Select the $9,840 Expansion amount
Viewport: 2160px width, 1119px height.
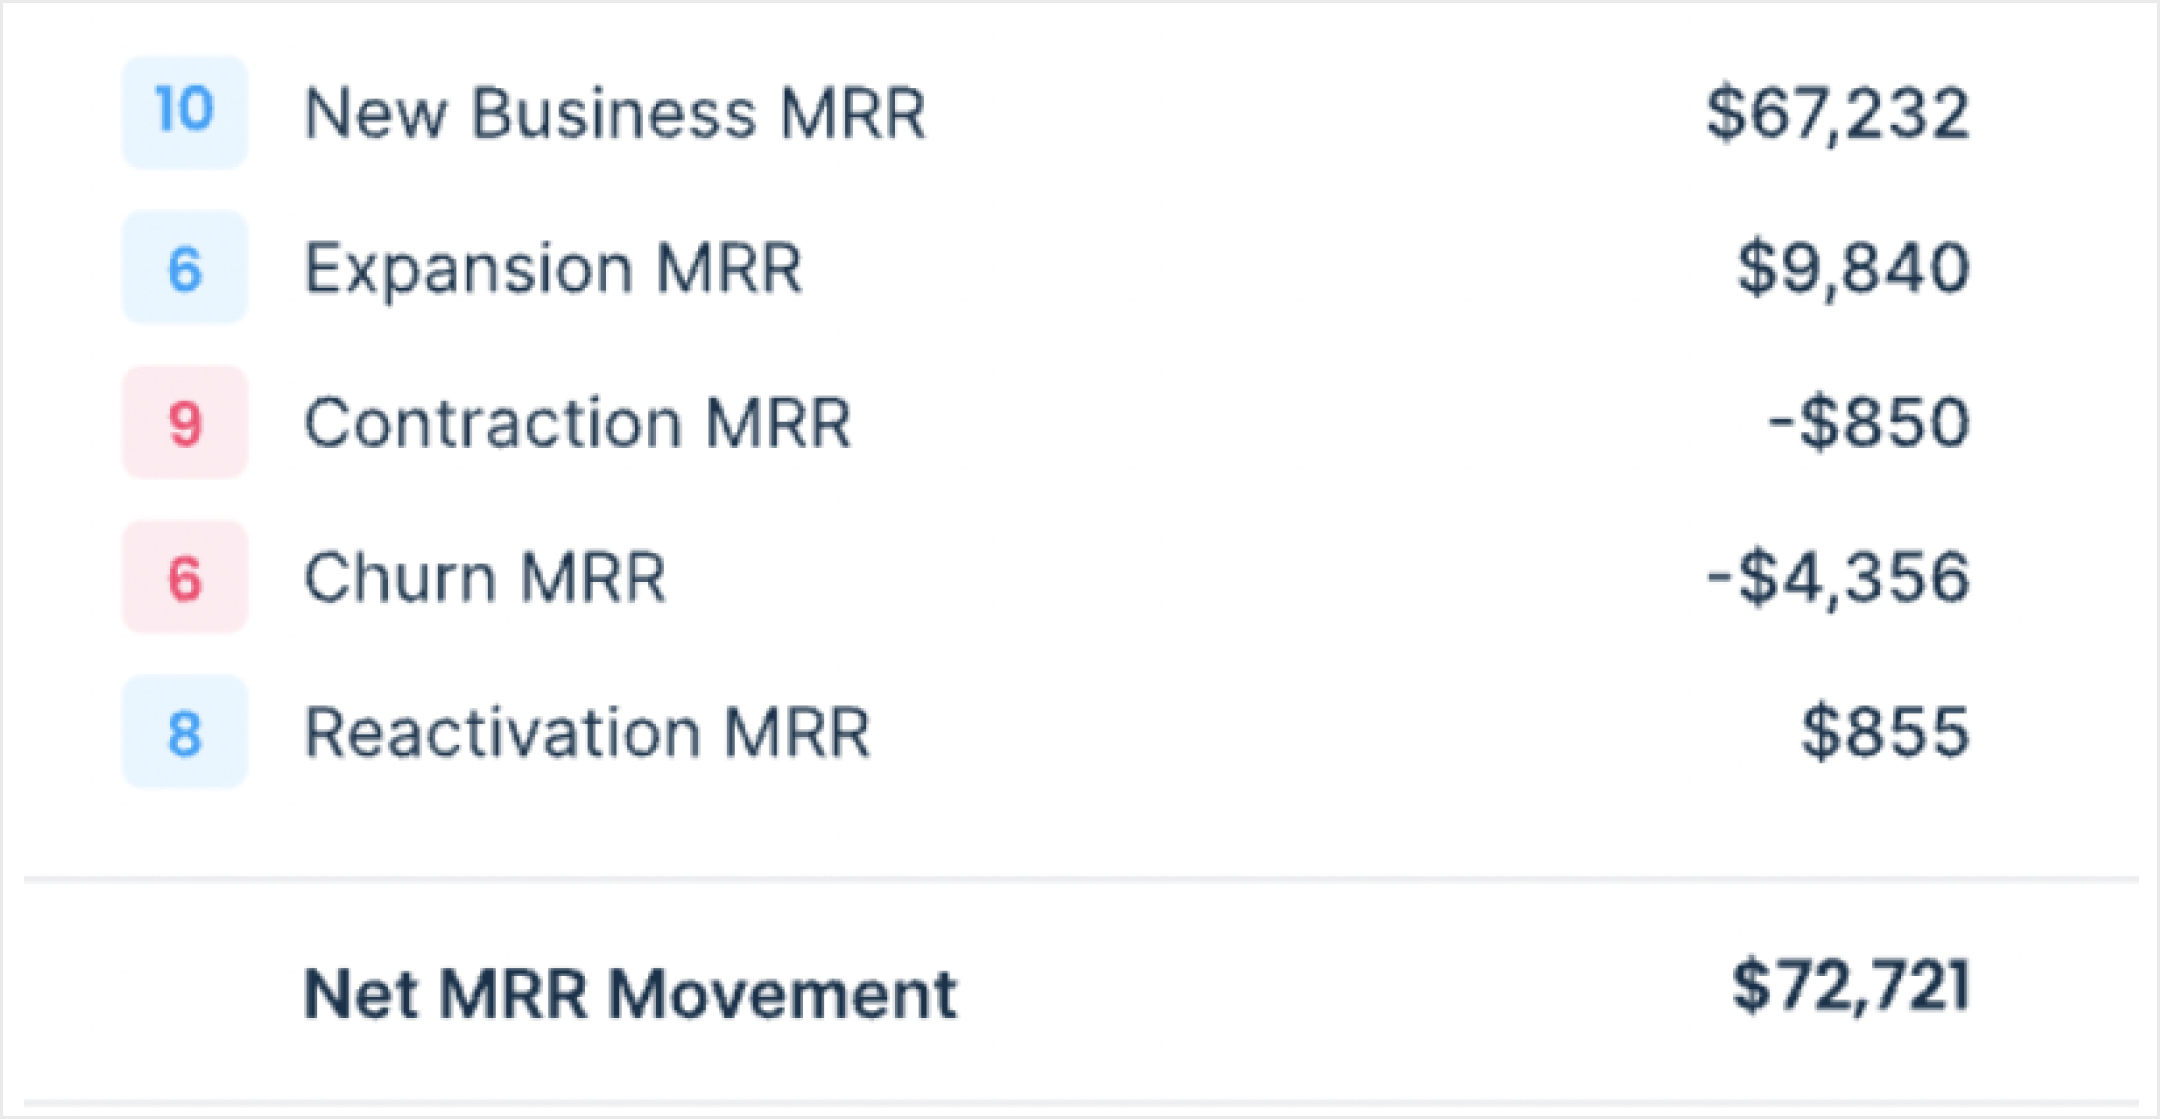(1853, 268)
